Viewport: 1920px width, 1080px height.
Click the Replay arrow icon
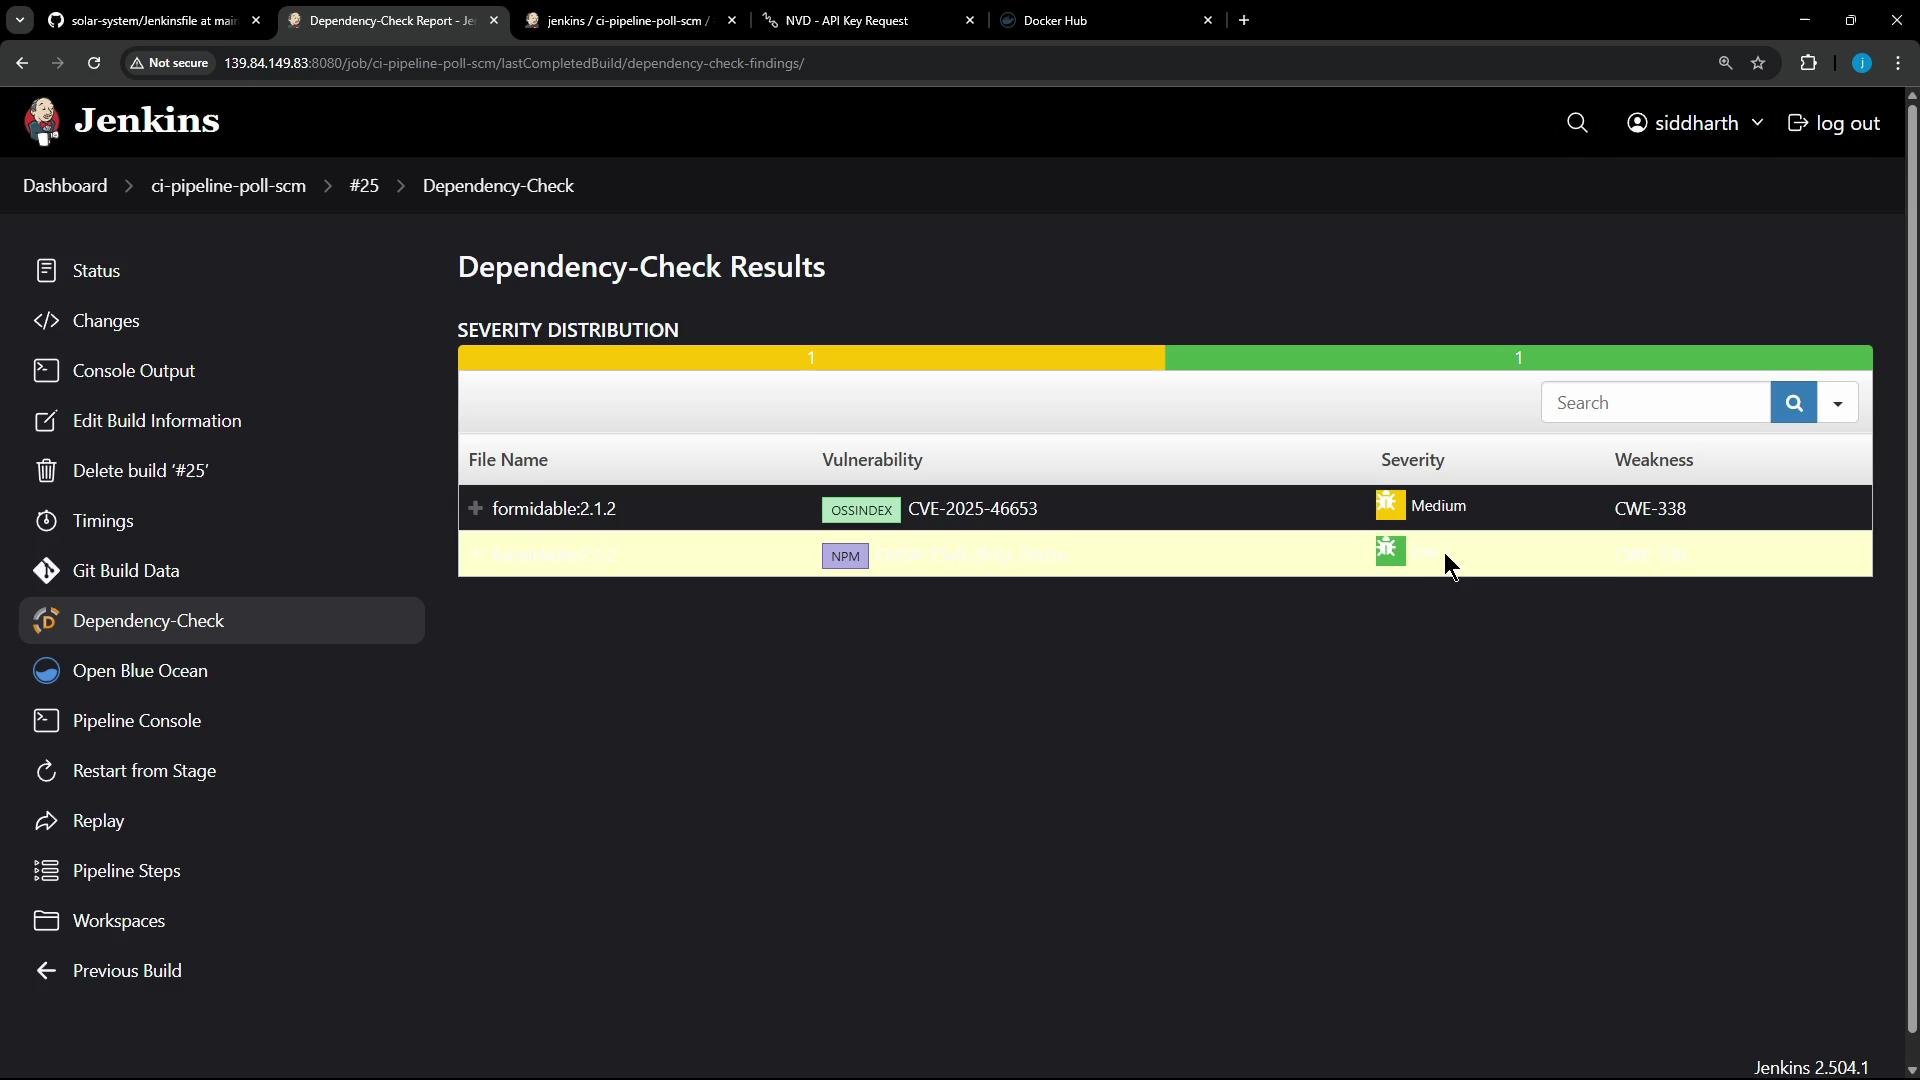click(46, 821)
